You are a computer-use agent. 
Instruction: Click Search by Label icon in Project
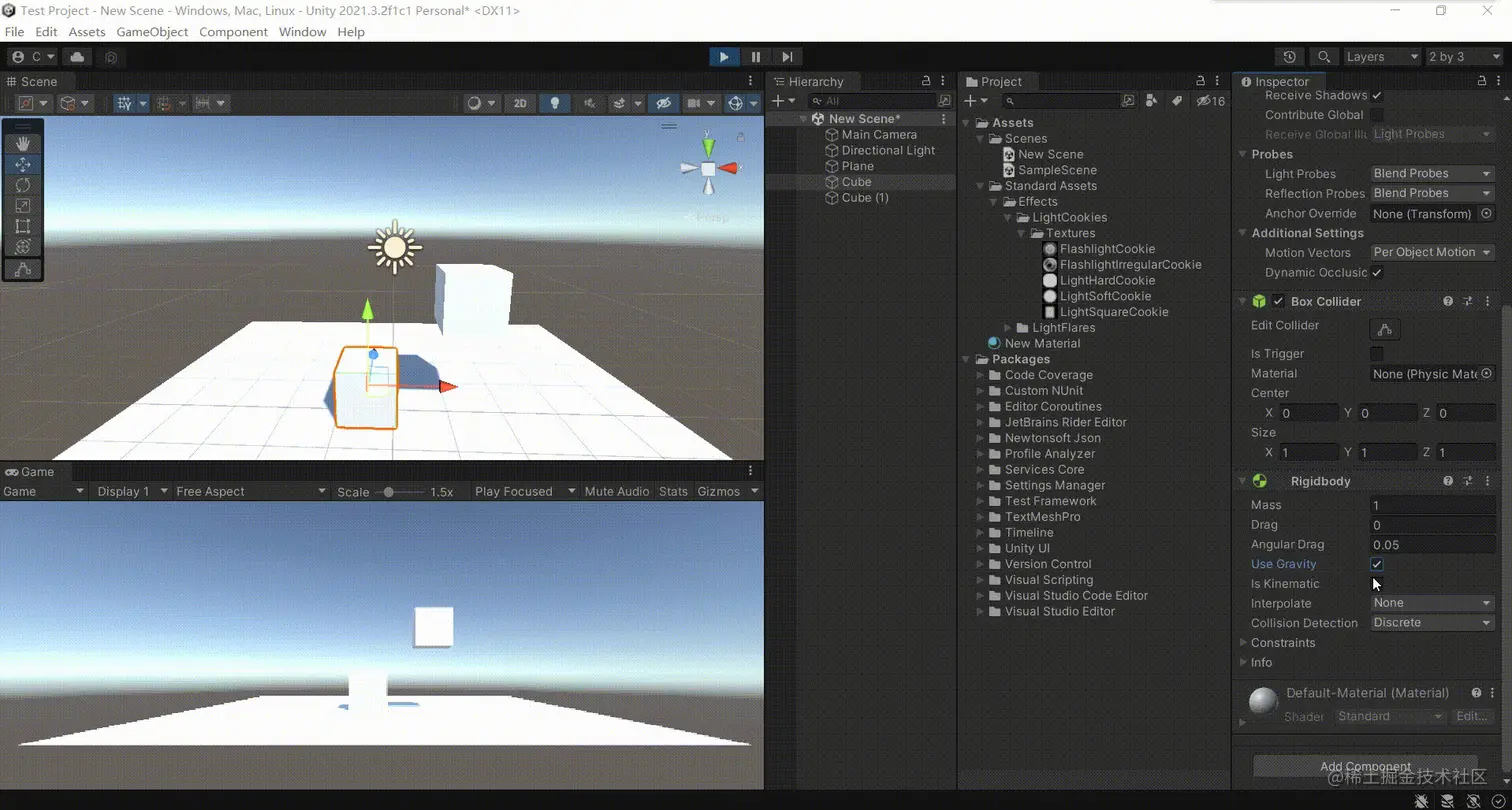[x=1177, y=101]
